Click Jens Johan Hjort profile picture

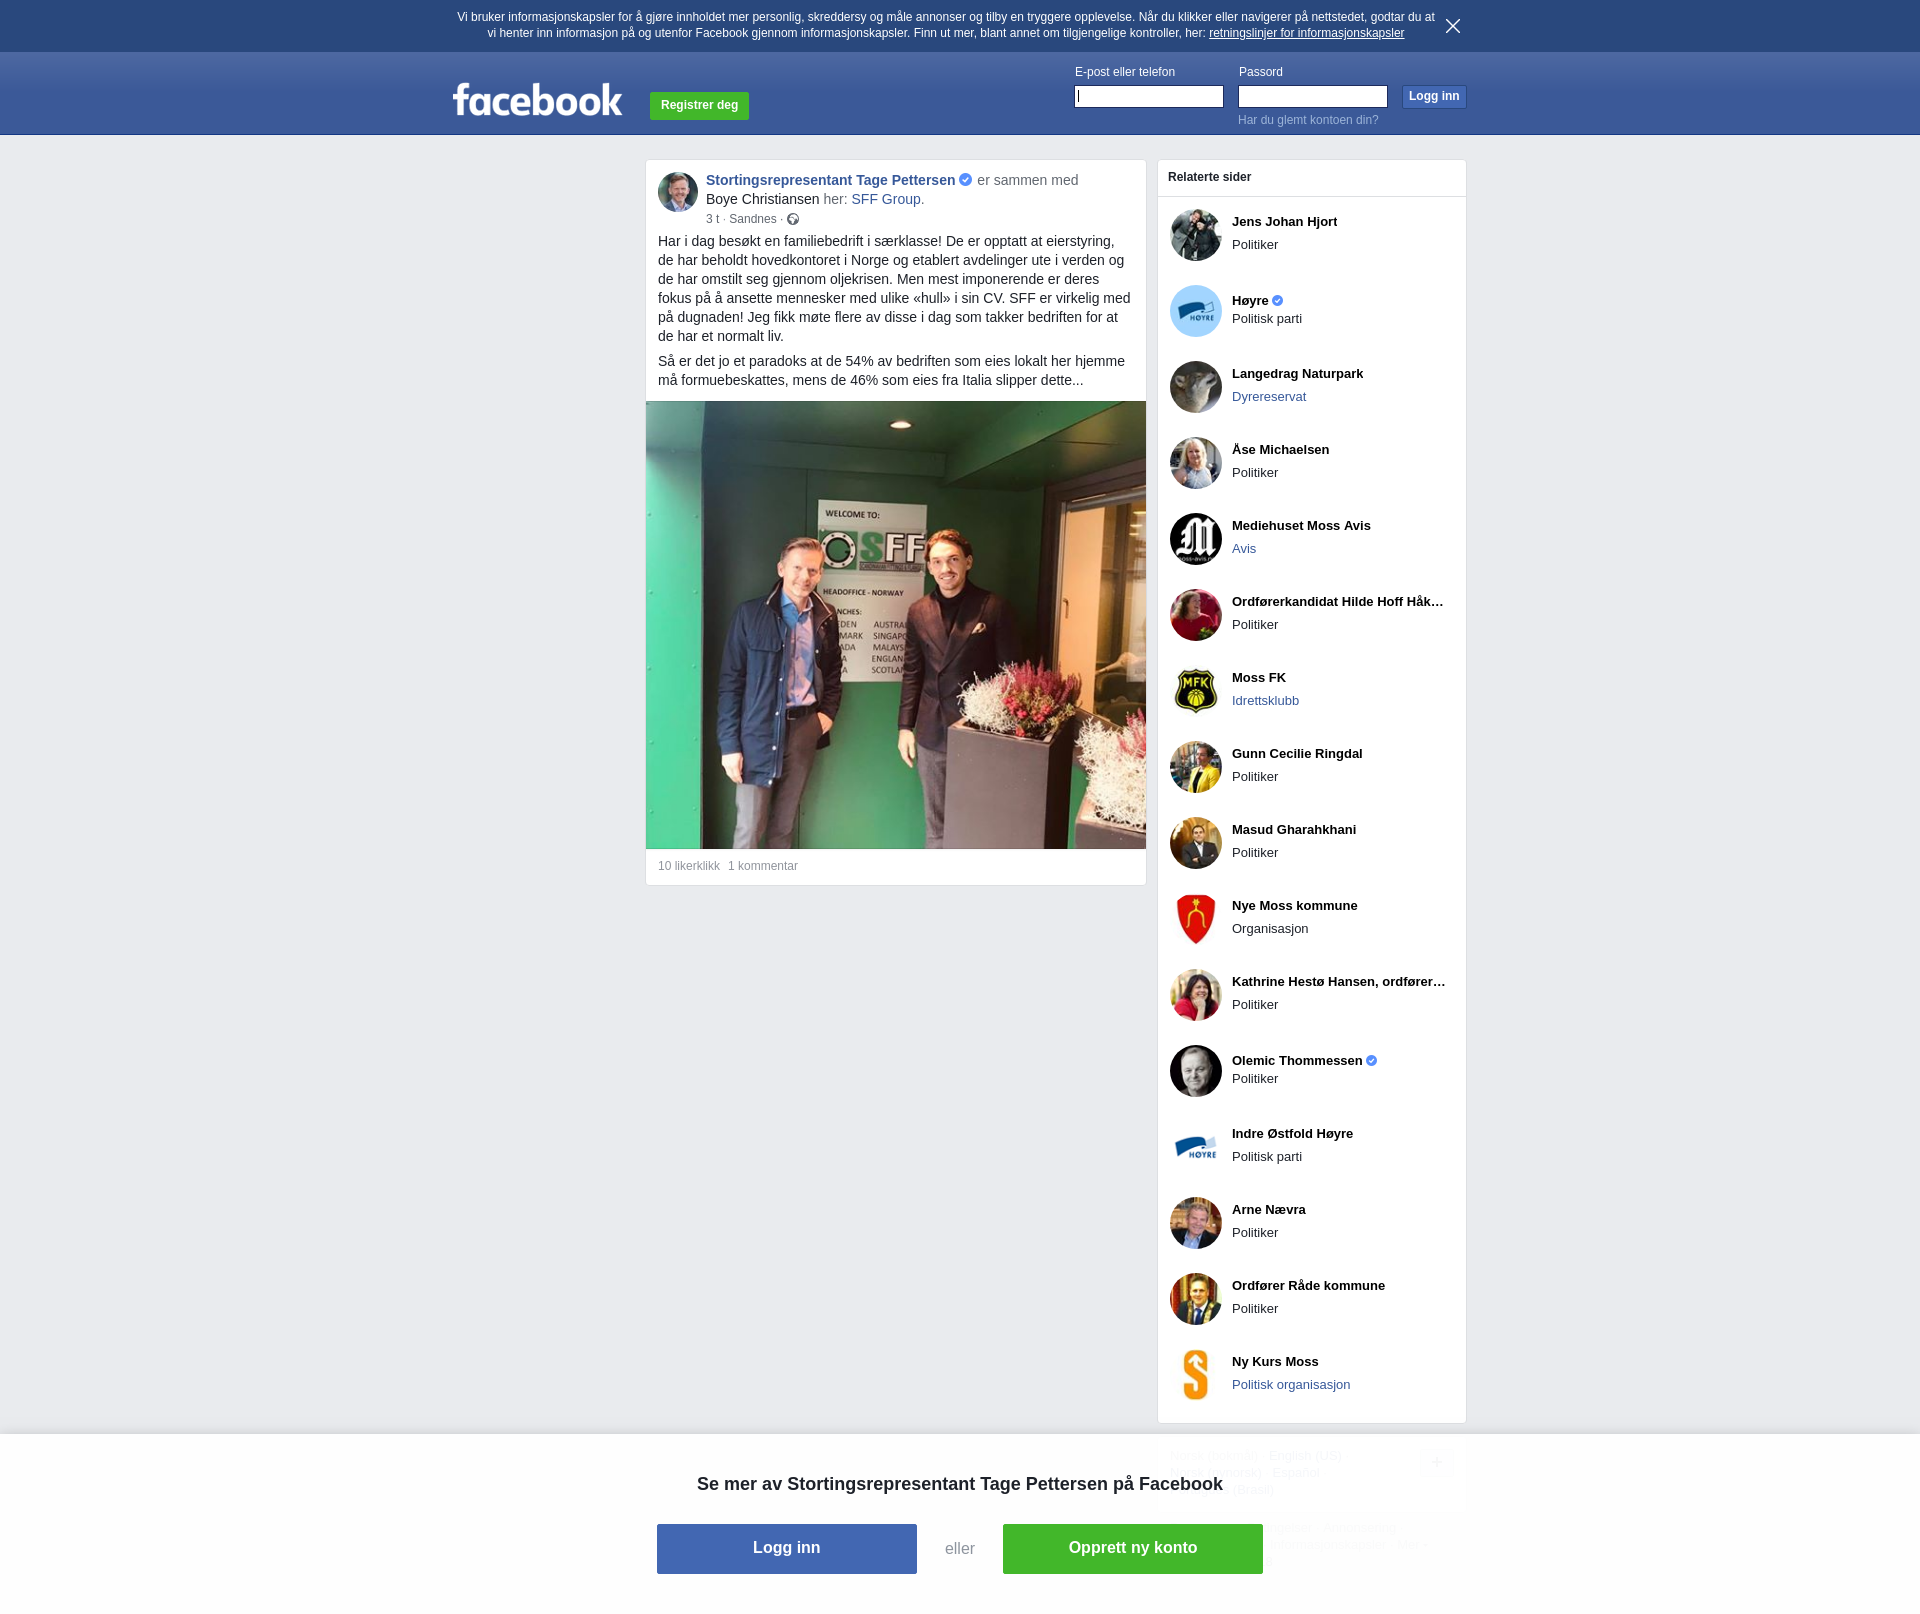tap(1196, 235)
